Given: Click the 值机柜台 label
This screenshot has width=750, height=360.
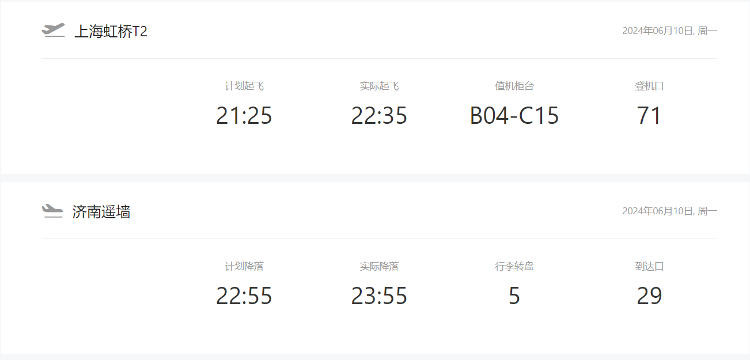Looking at the screenshot, I should click(x=514, y=86).
